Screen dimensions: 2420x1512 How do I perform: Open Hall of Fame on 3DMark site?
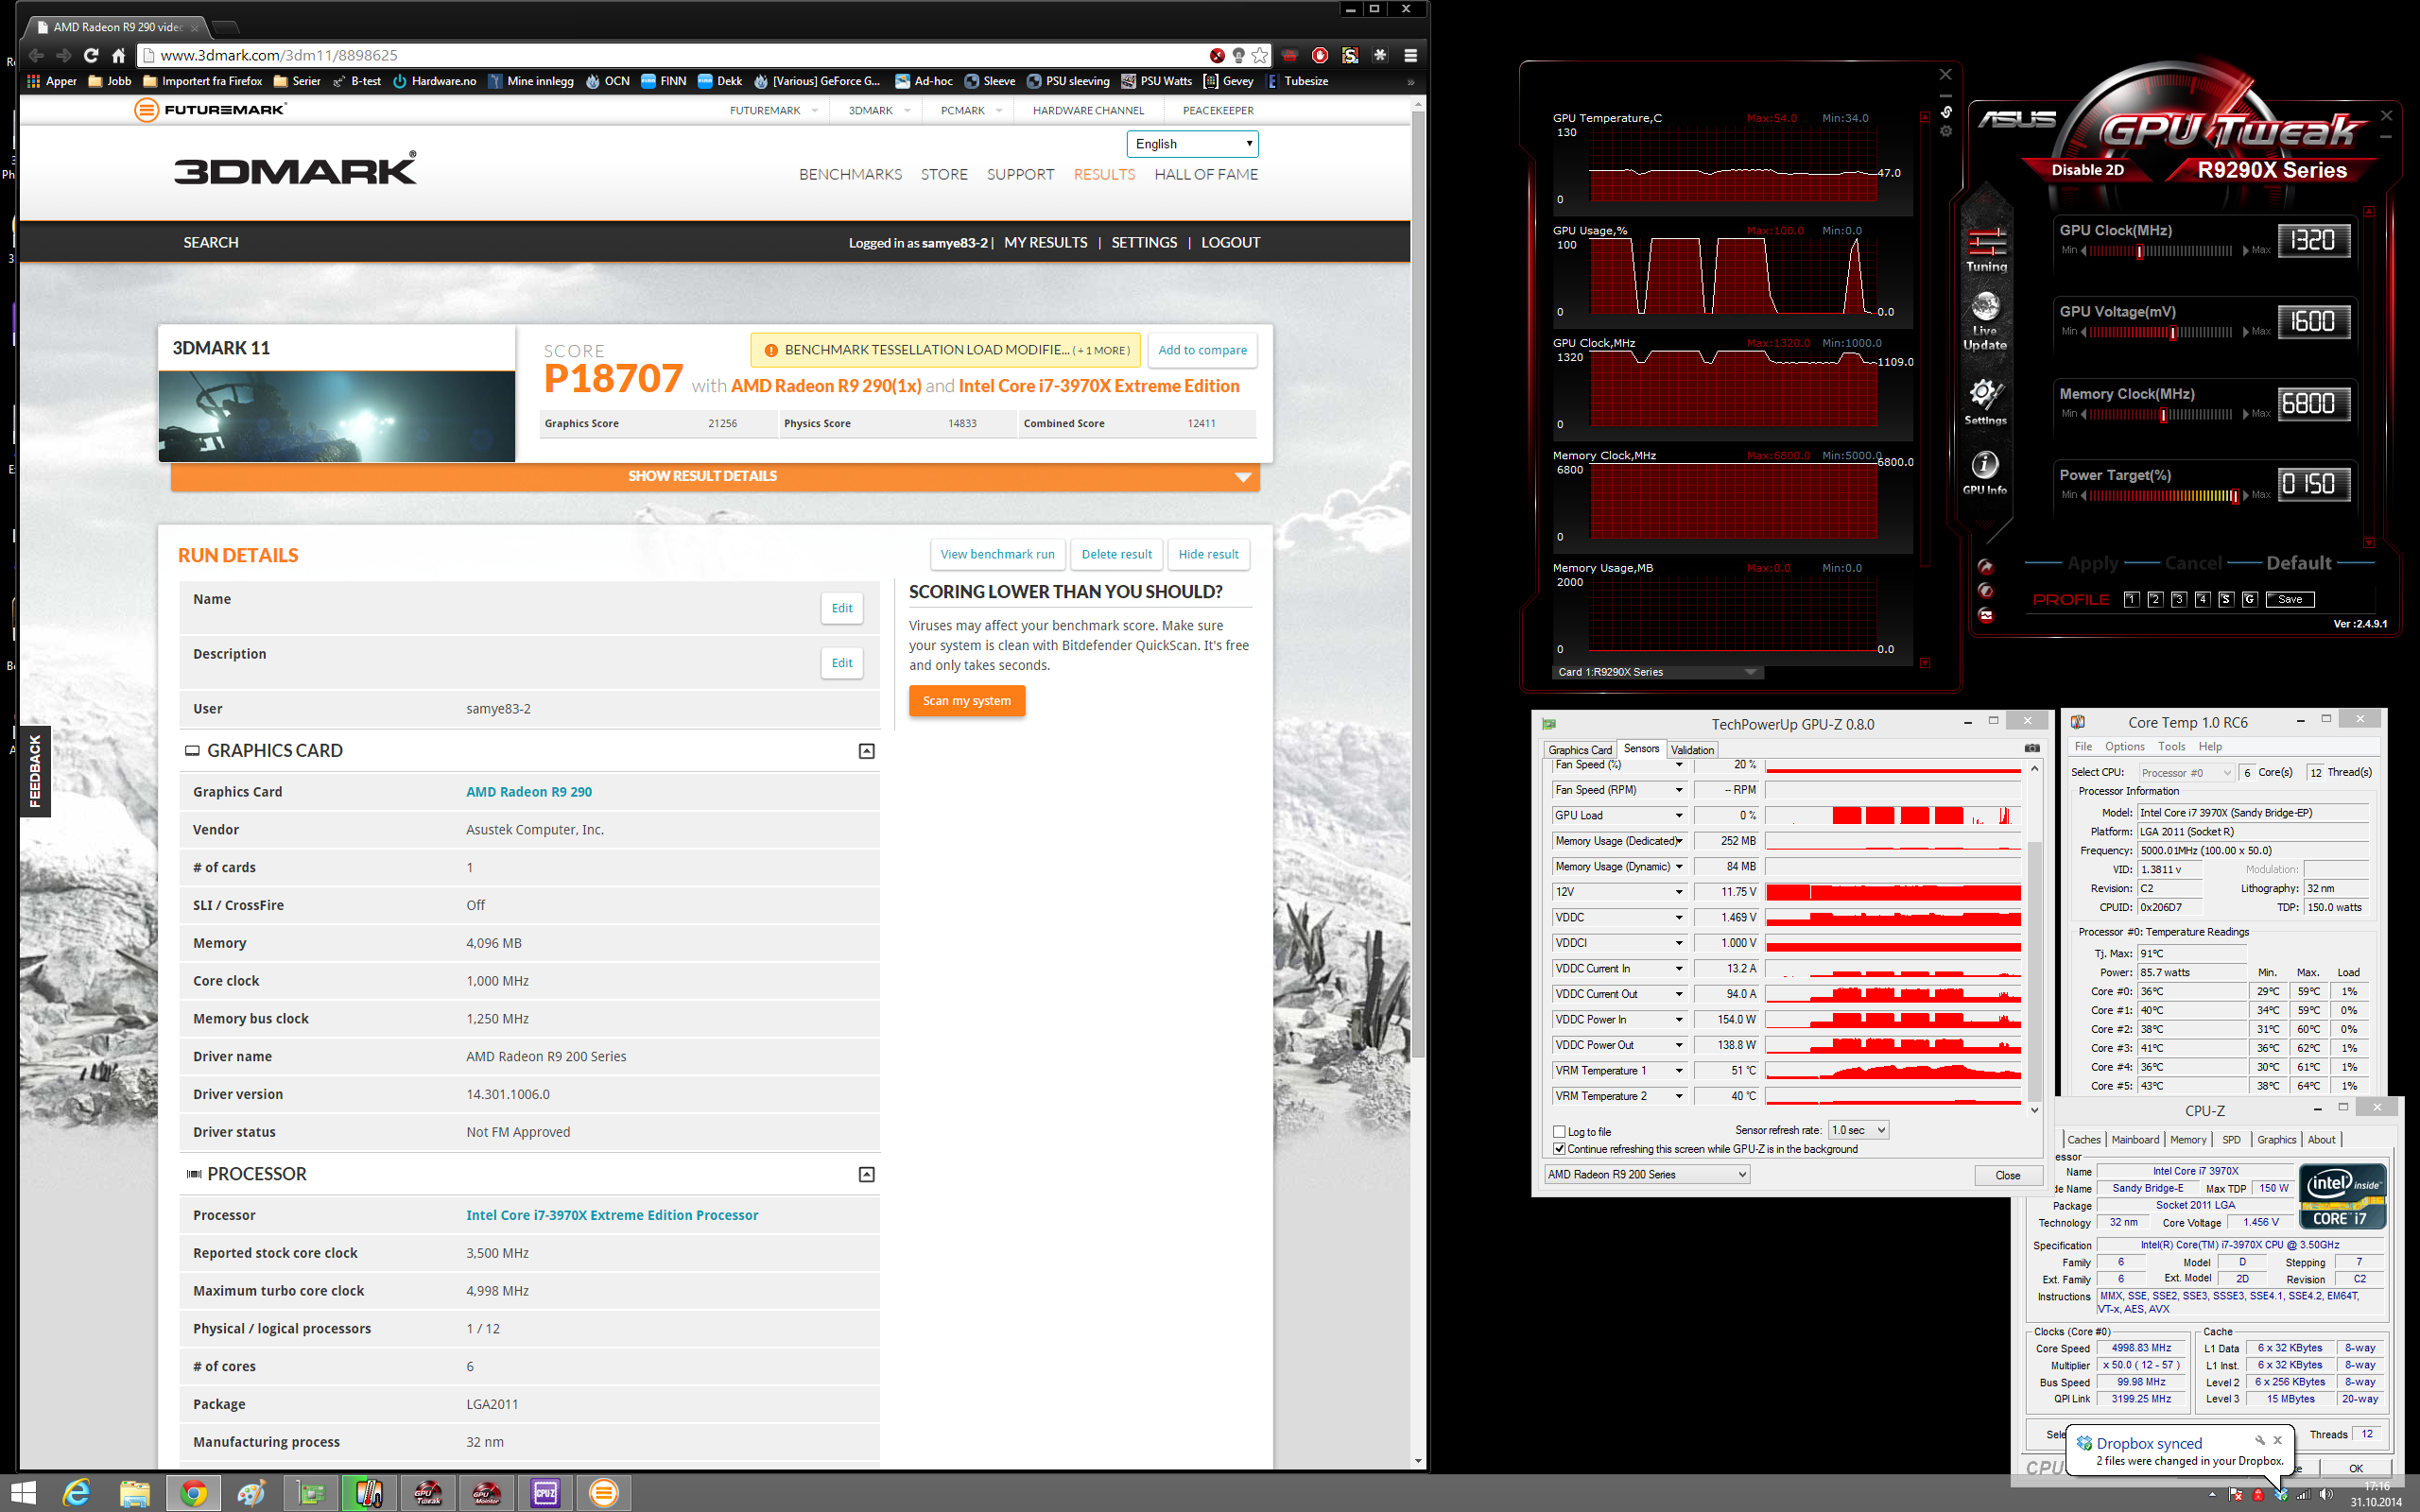point(1206,174)
